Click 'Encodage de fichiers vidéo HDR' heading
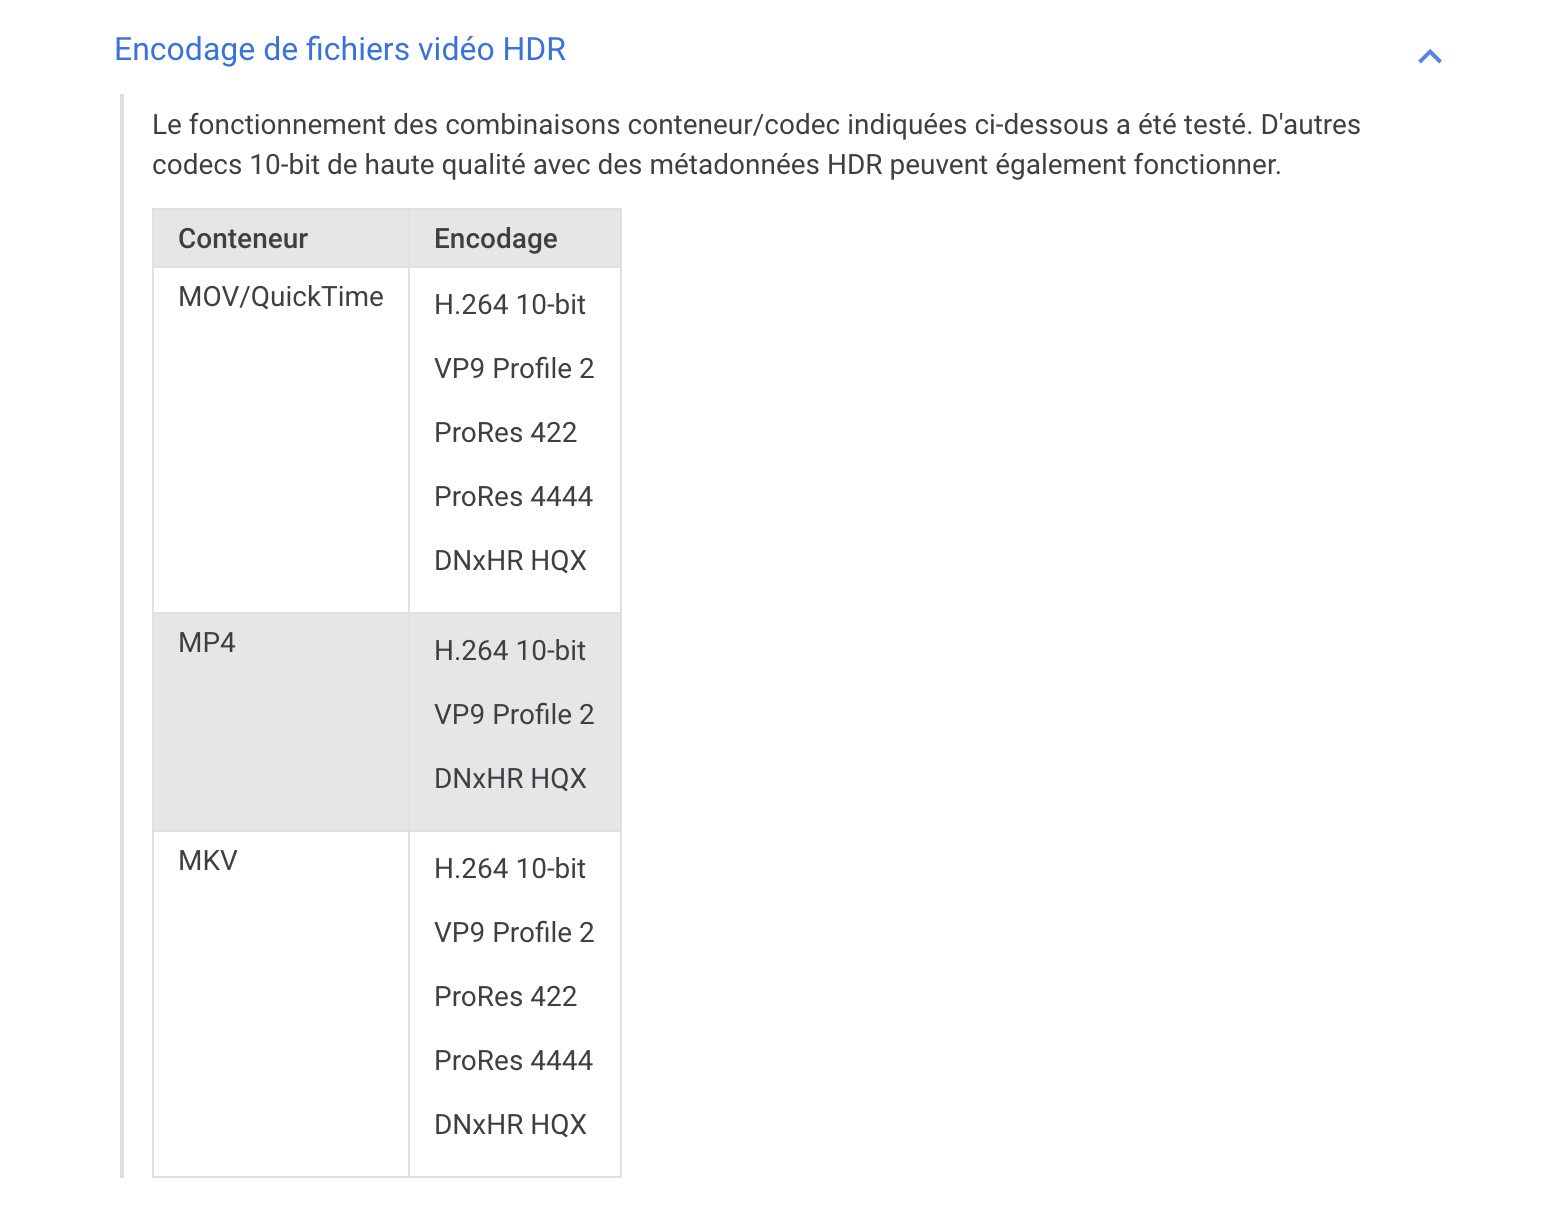The image size is (1548, 1216). (x=340, y=49)
